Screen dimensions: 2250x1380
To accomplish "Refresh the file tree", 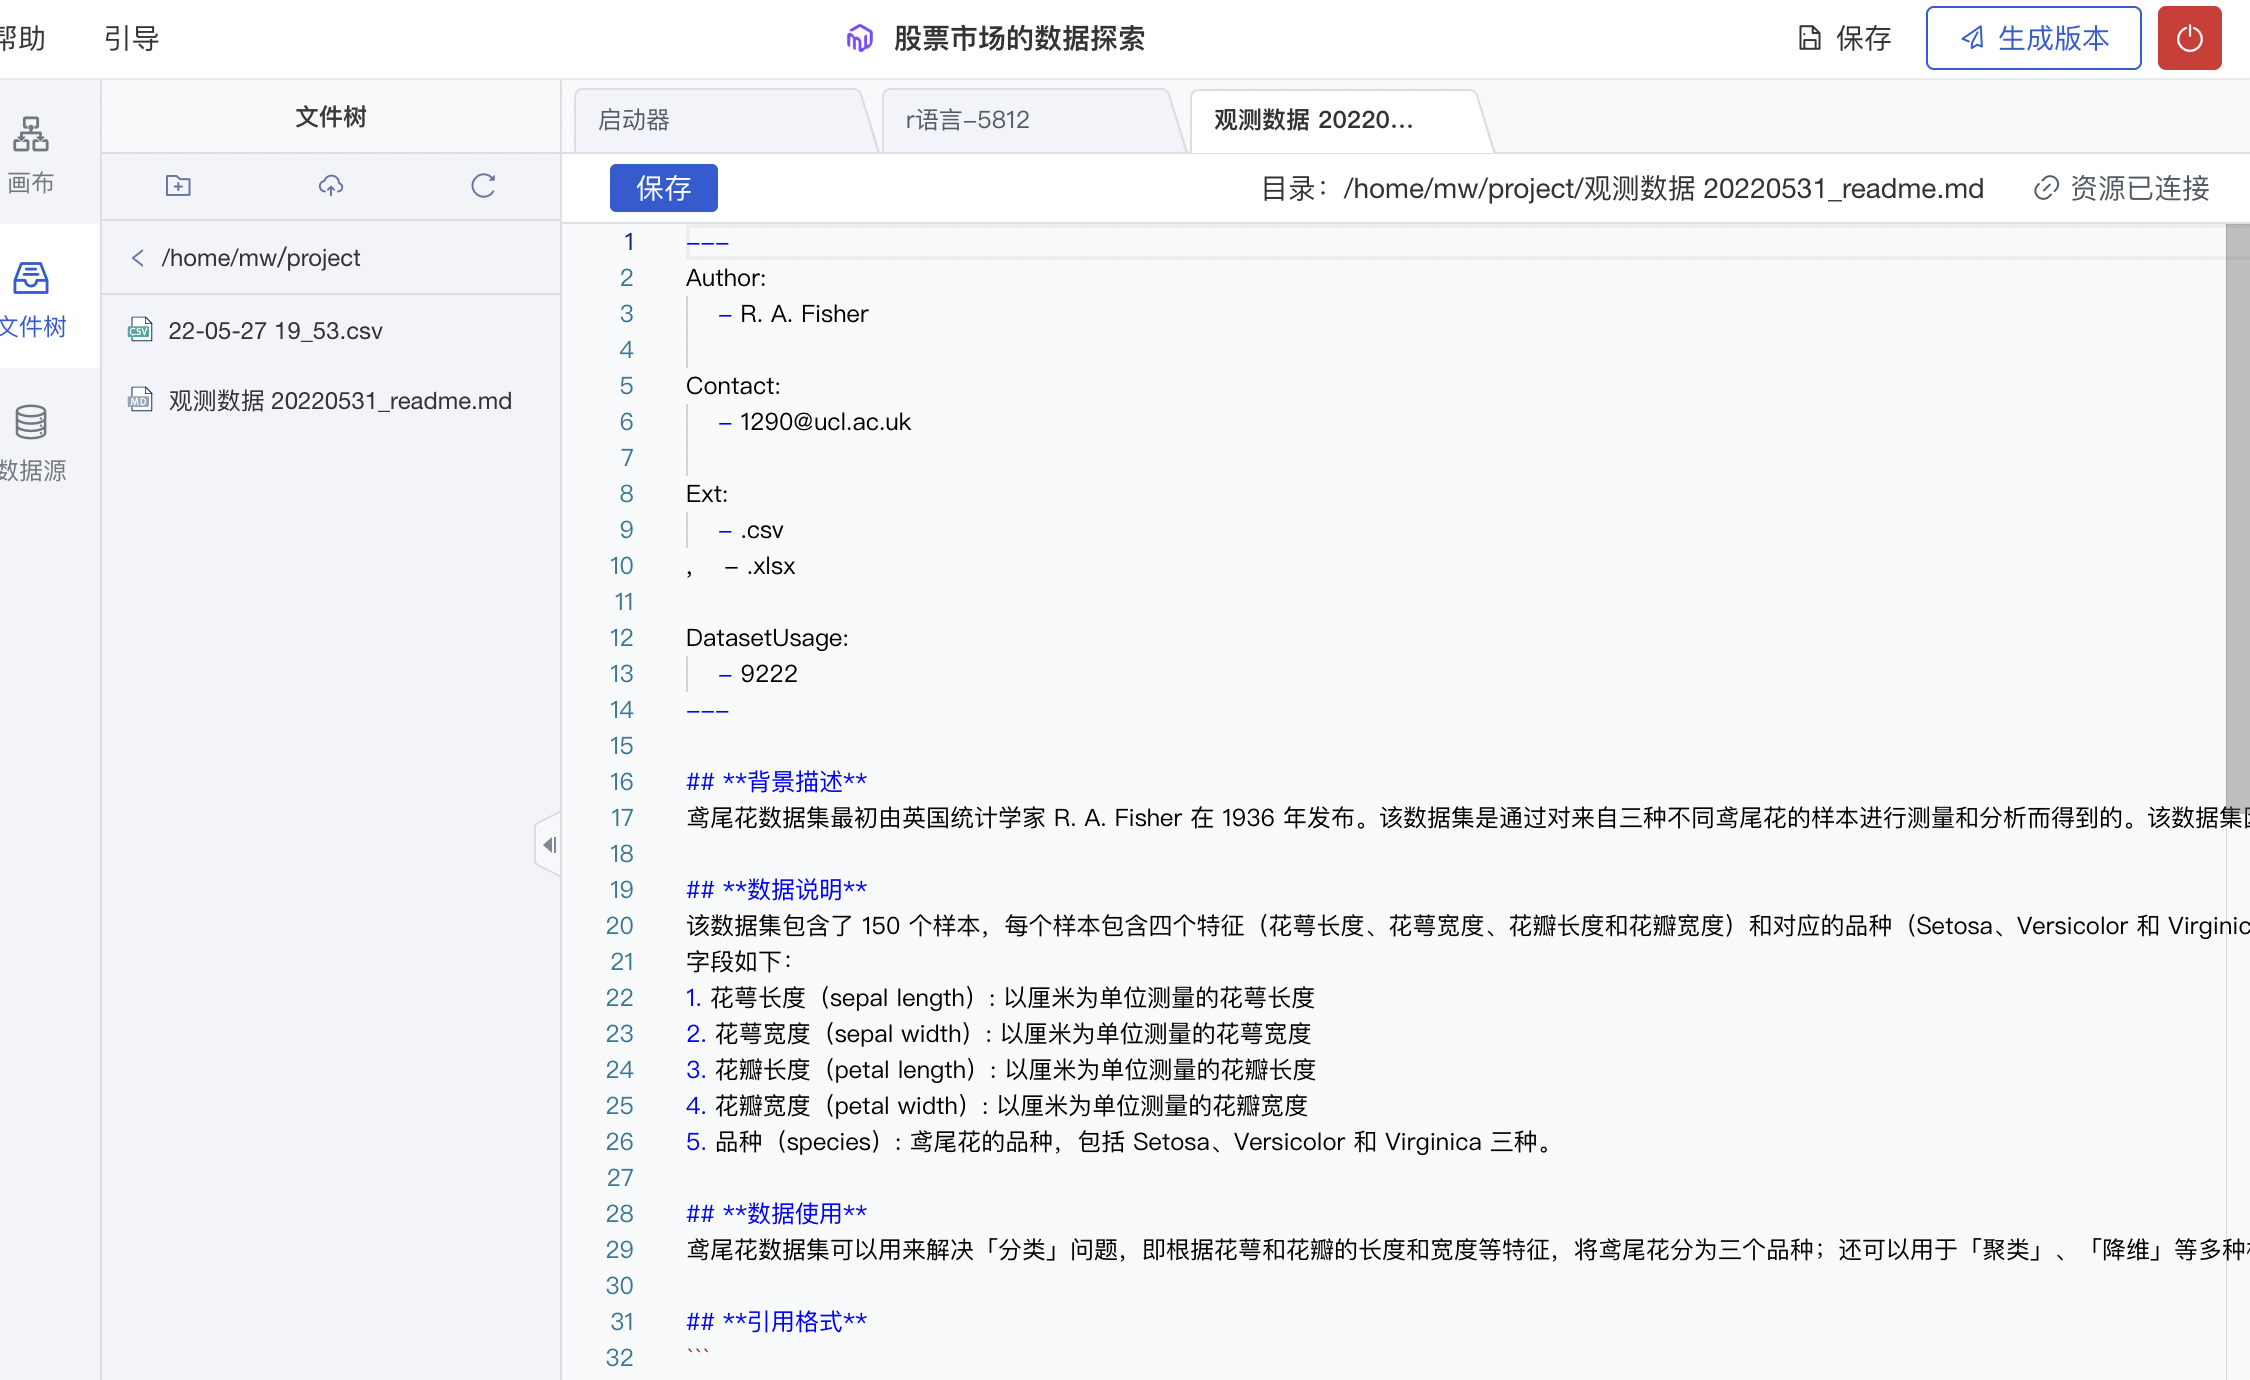I will (x=483, y=185).
